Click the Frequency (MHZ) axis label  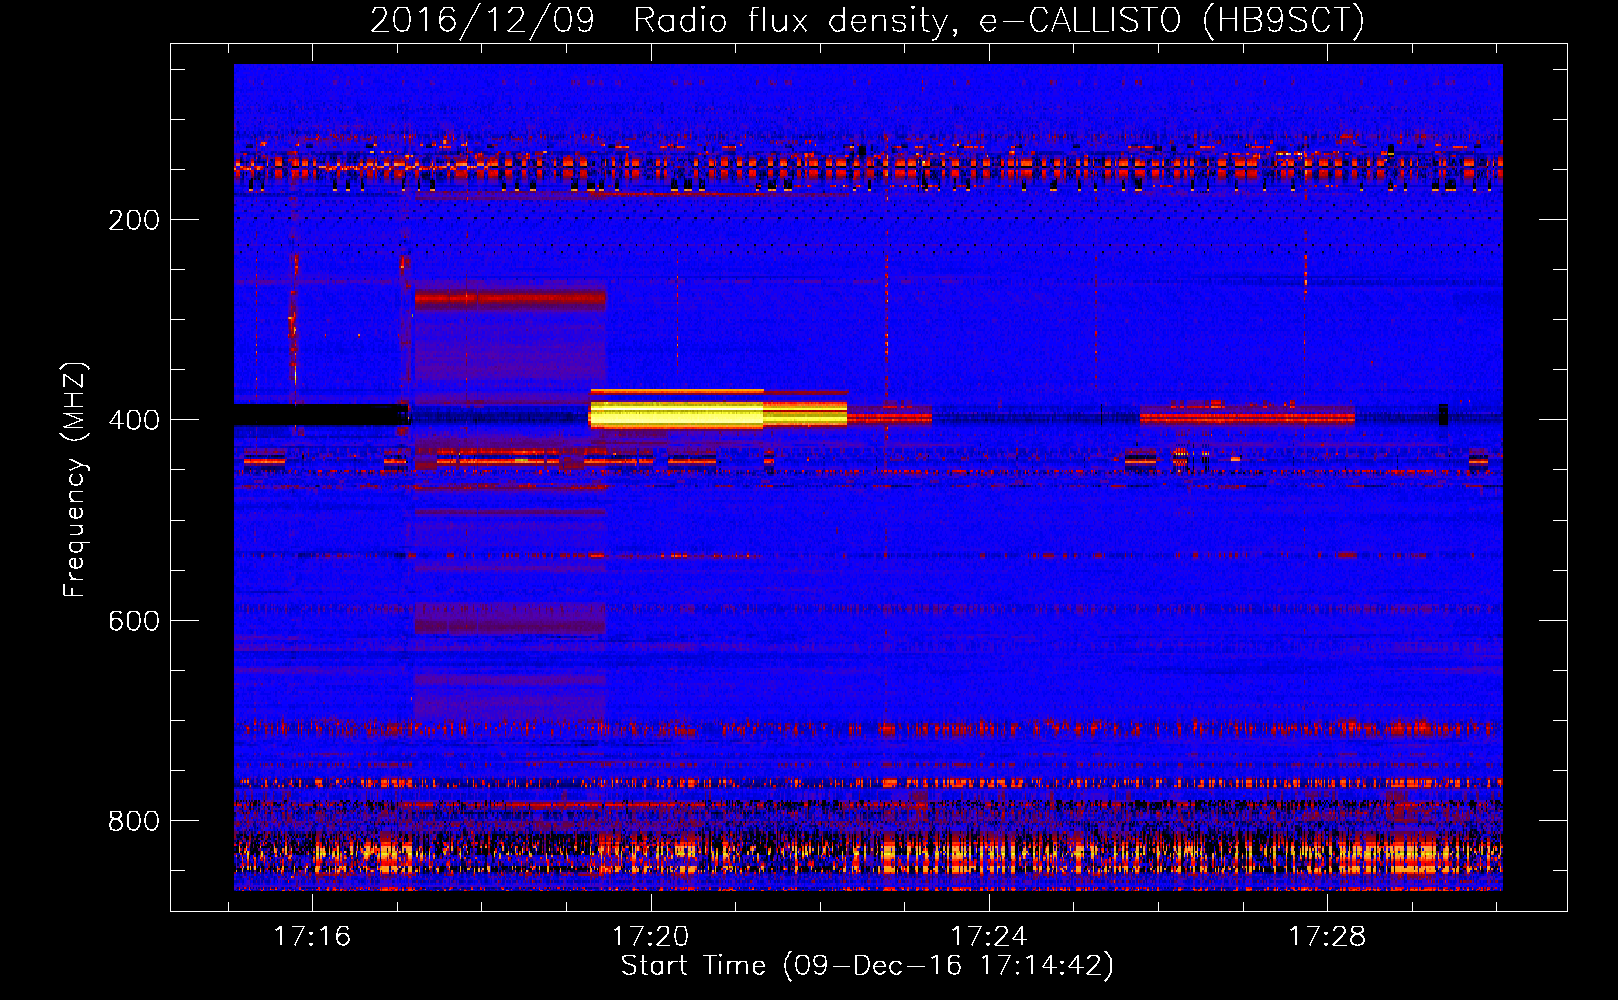[x=75, y=479]
